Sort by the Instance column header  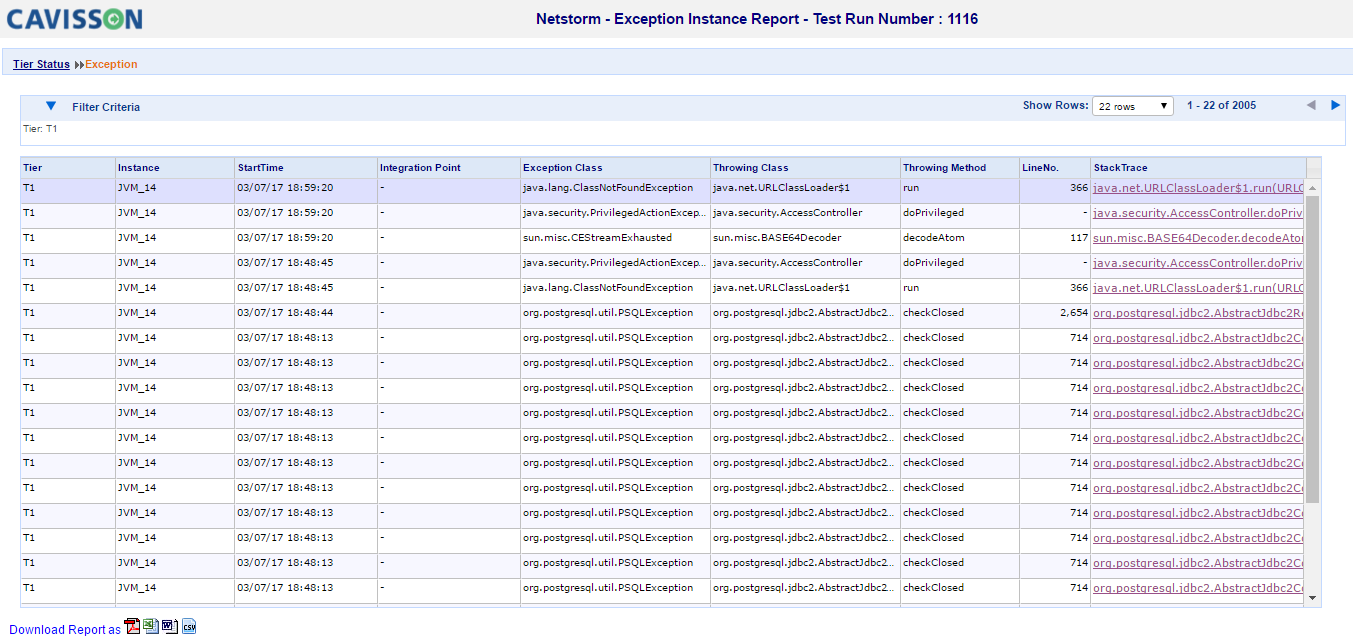[x=174, y=168]
